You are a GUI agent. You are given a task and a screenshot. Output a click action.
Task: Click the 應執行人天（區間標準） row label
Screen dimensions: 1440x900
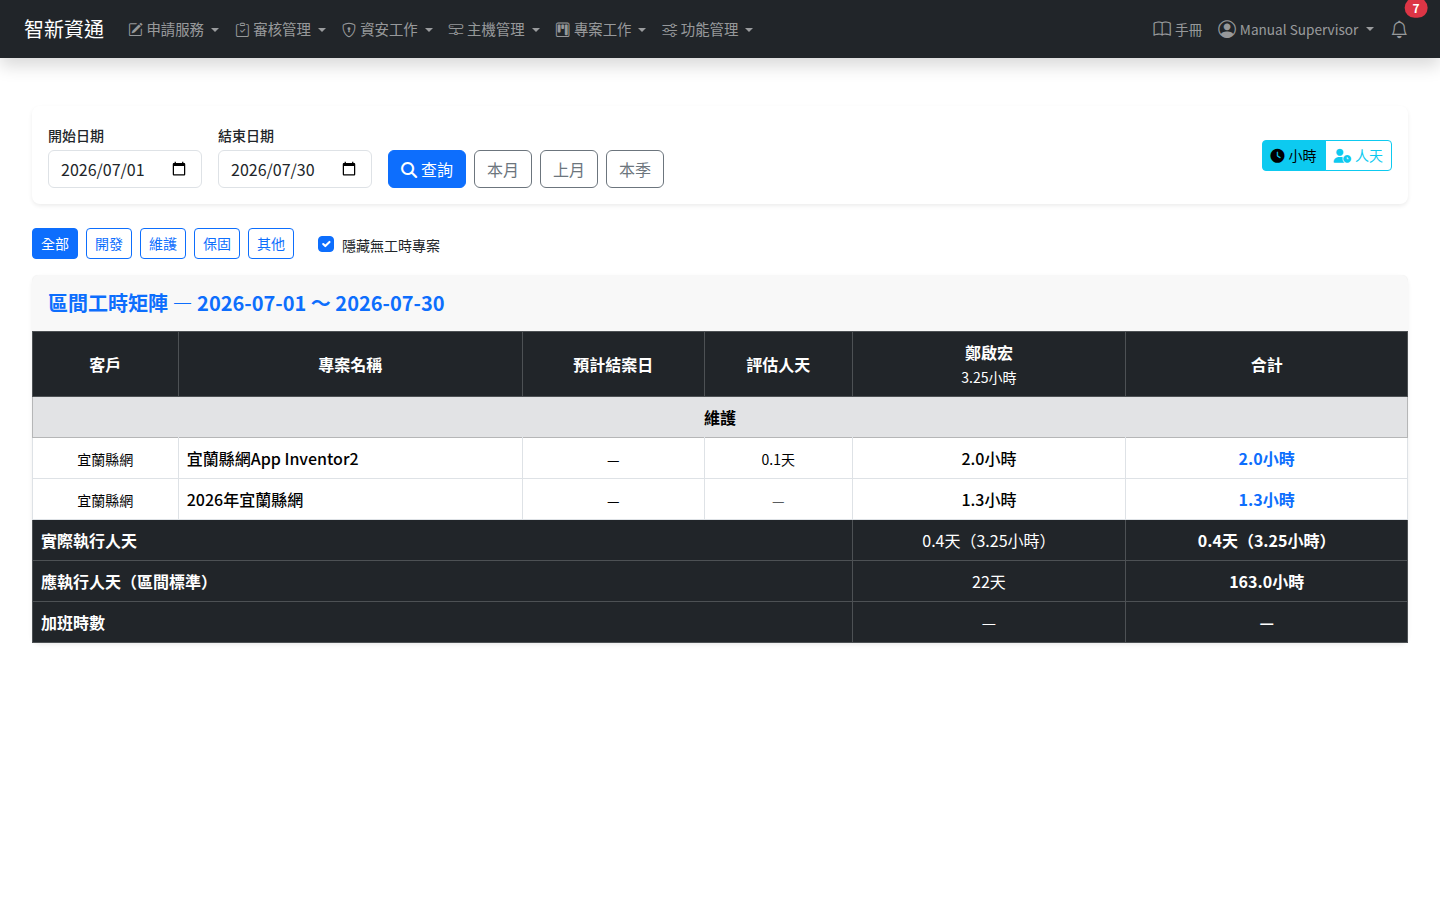[x=128, y=582]
